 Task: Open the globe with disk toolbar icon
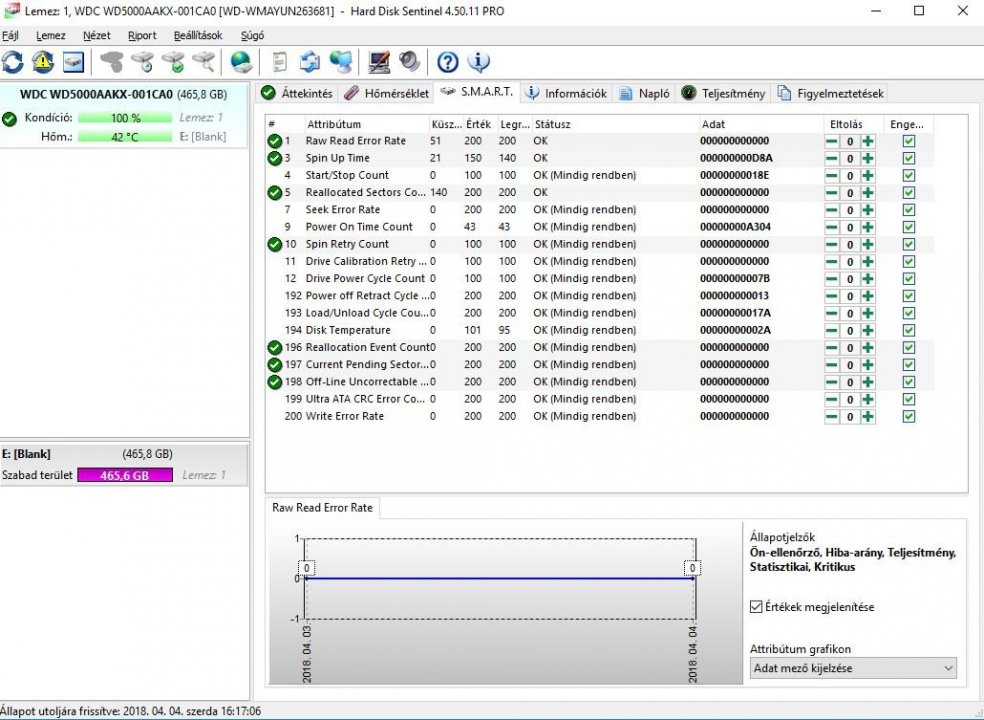pos(241,62)
